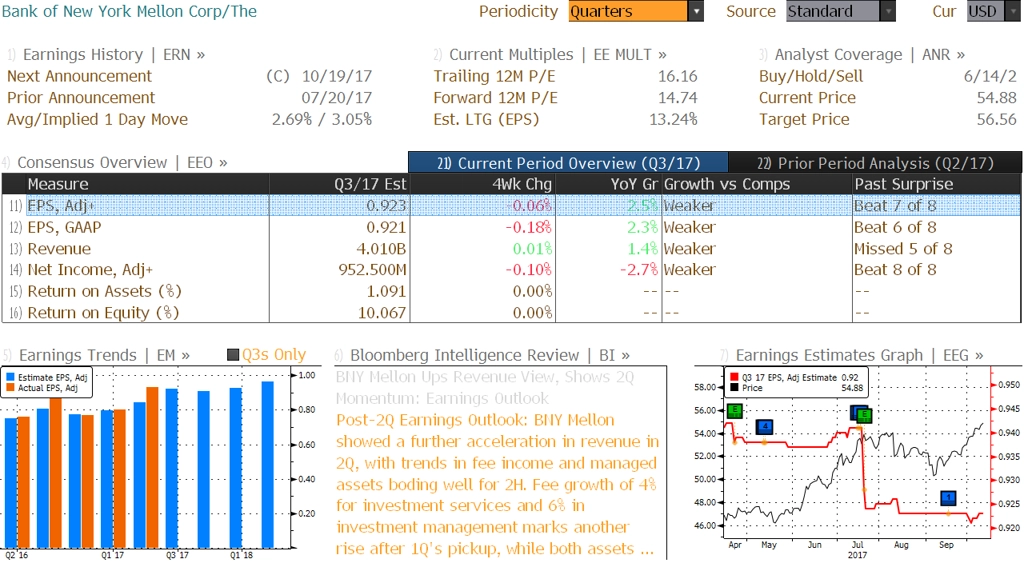This screenshot has width=1024, height=563.
Task: Click the Q3 17 label on Earnings Trends axis
Action: (177, 555)
